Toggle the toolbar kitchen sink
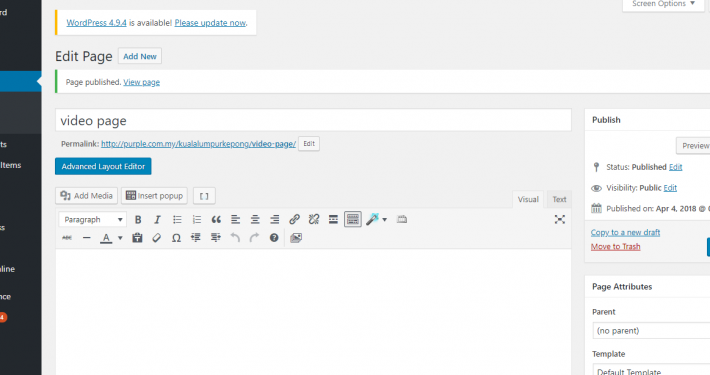Screen dimensions: 710x375 tap(353, 220)
